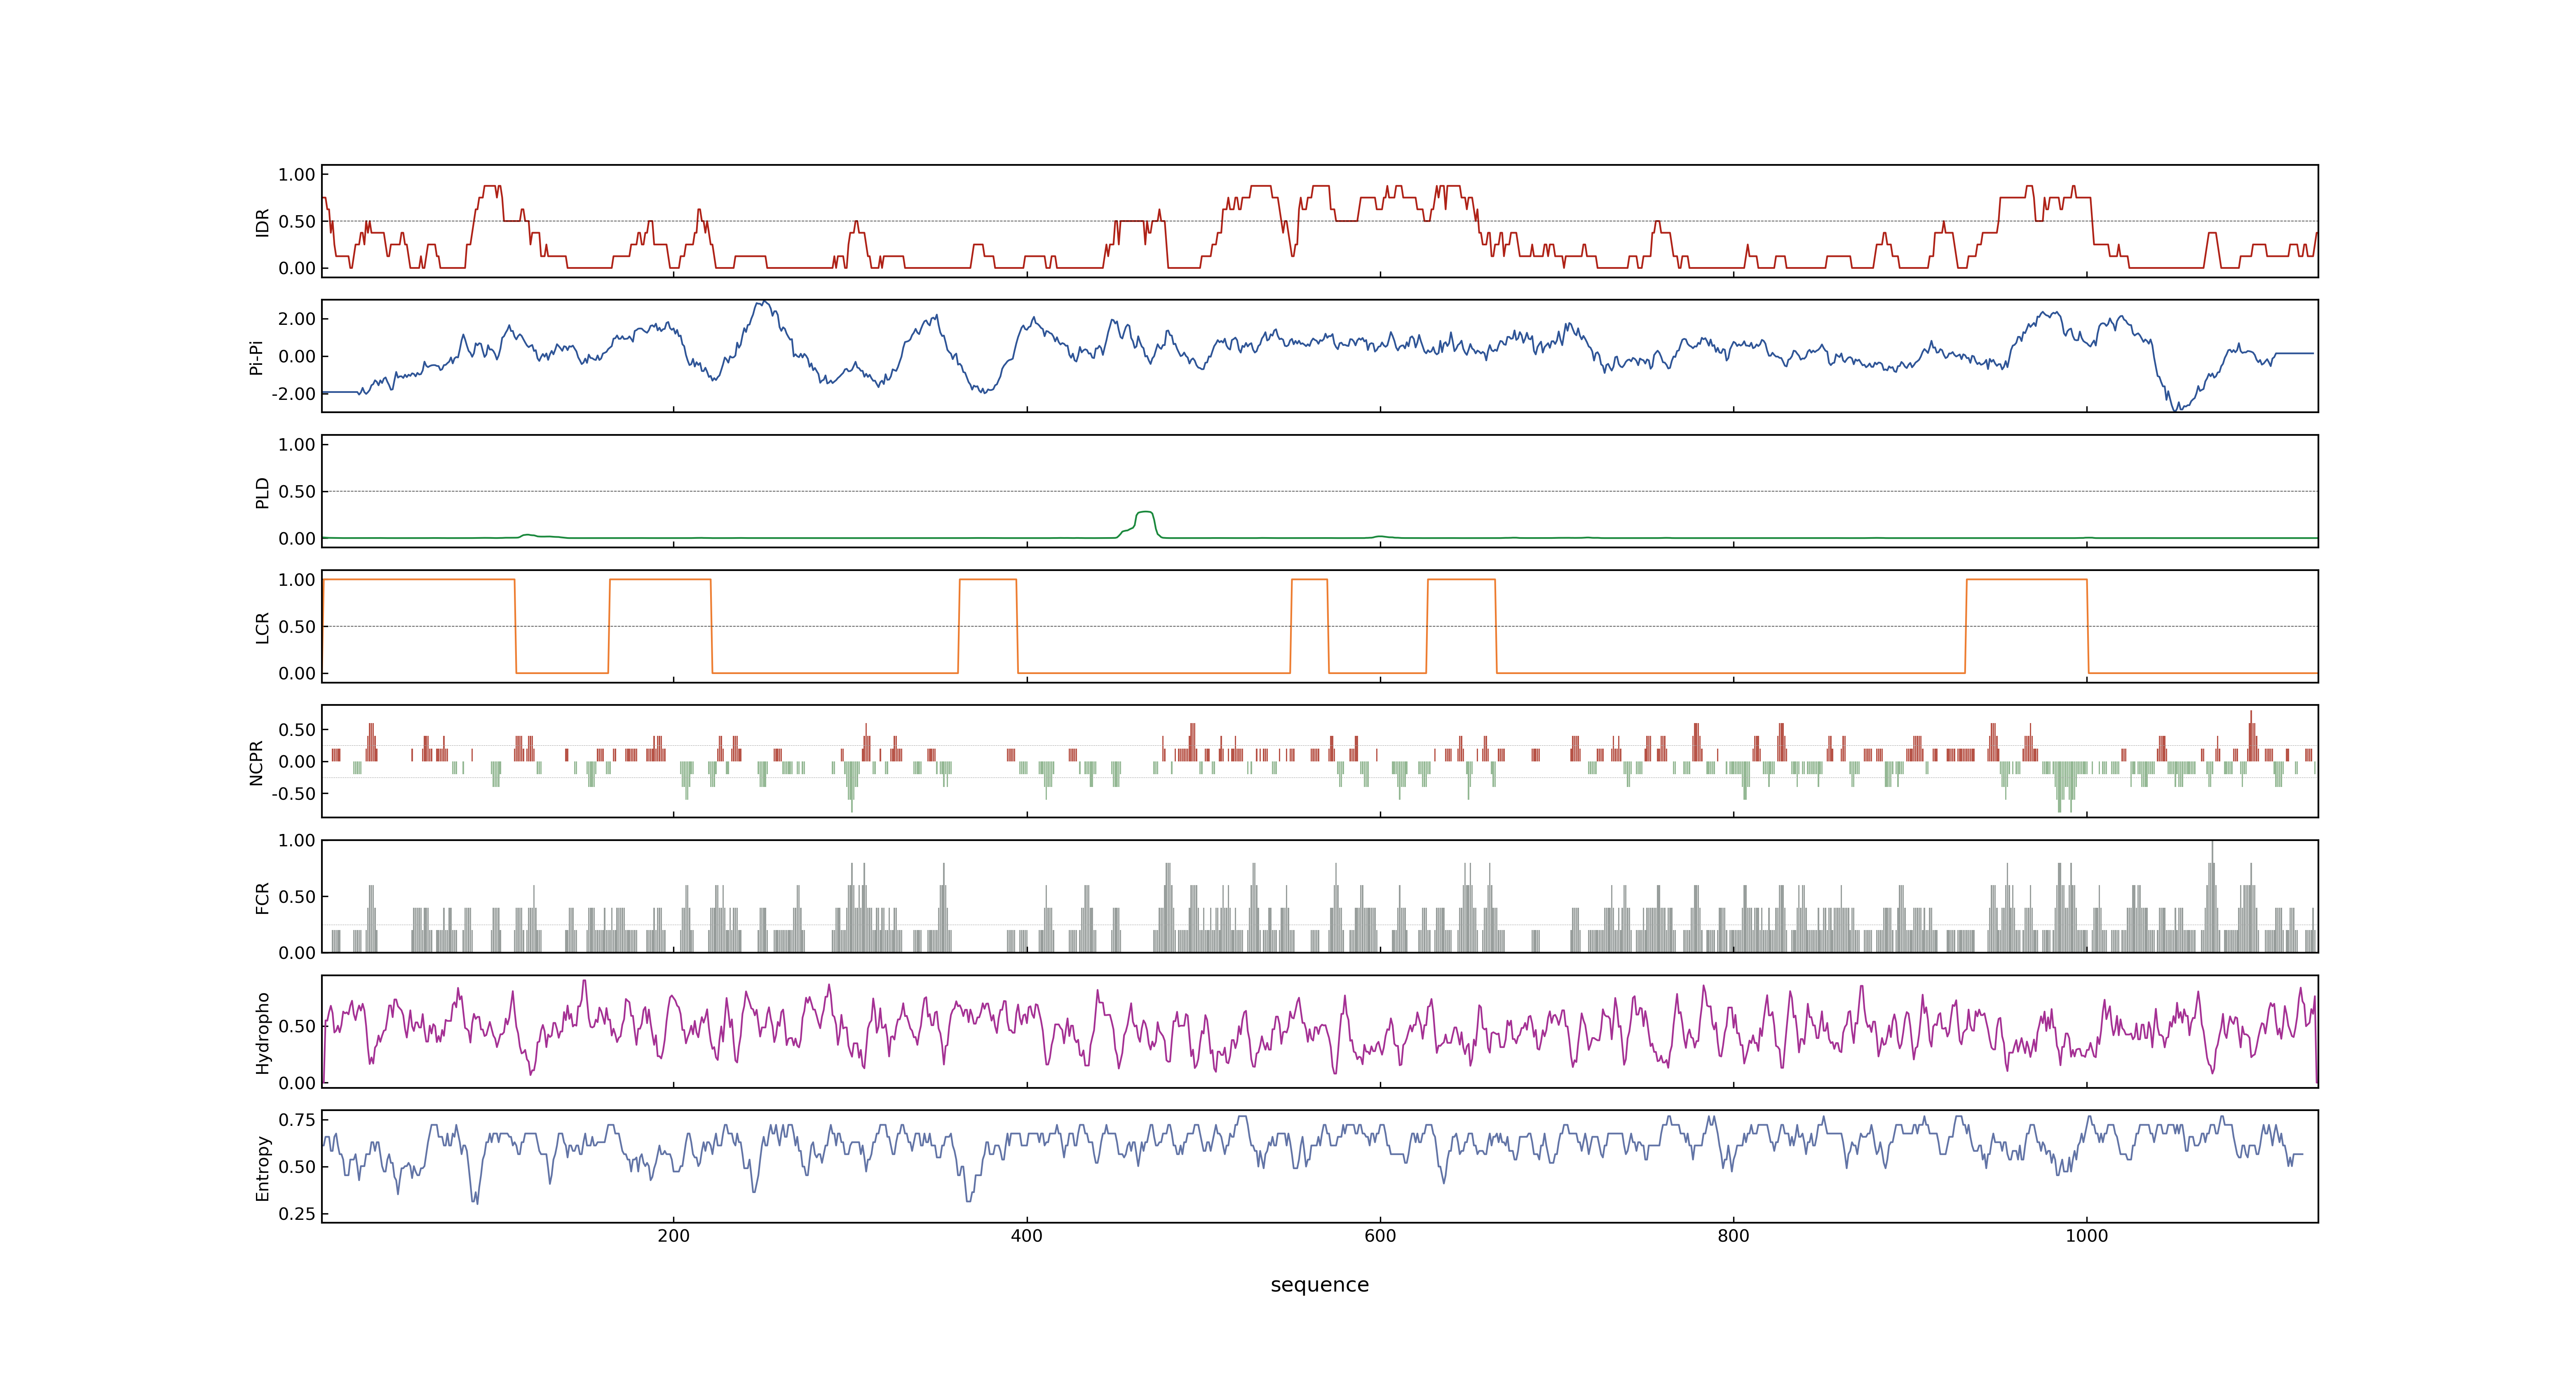Viewport: 2576px width, 1374px height.
Task: Click the IDR y-axis label
Action: (262, 222)
